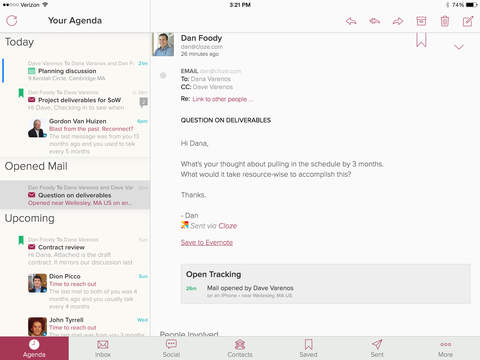Reply to the email from Dan Foody

coord(351,21)
